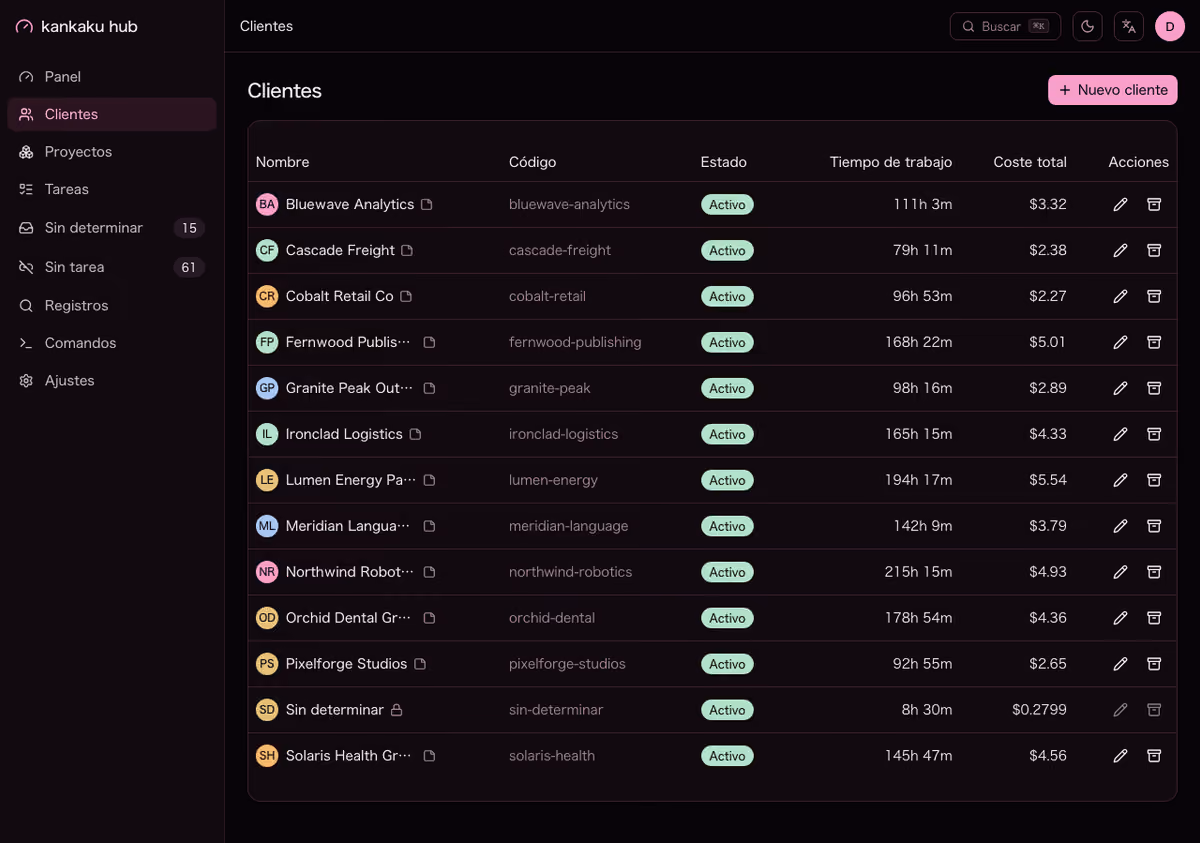Open Sin determinar sidebar item
This screenshot has height=843, width=1200.
[x=112, y=228]
